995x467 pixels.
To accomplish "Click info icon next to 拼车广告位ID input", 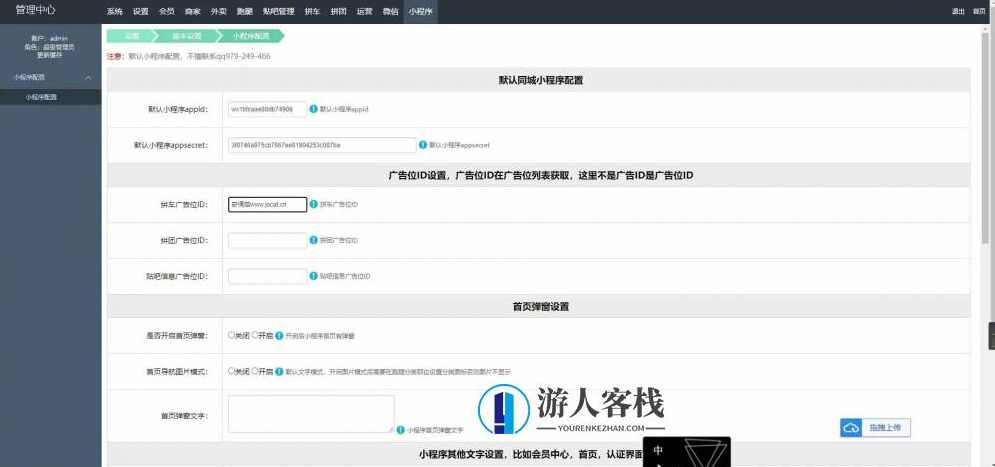I will (x=313, y=204).
